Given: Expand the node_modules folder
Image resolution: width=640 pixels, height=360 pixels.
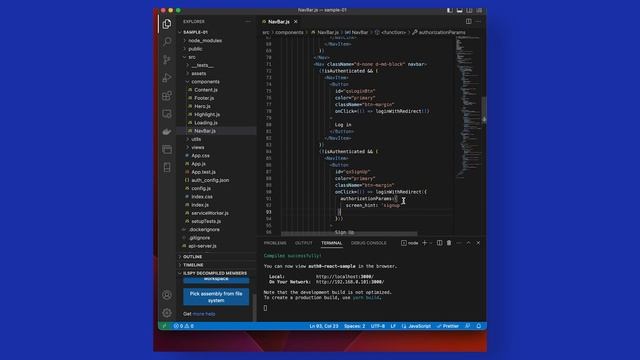Looking at the screenshot, I should tap(205, 40).
